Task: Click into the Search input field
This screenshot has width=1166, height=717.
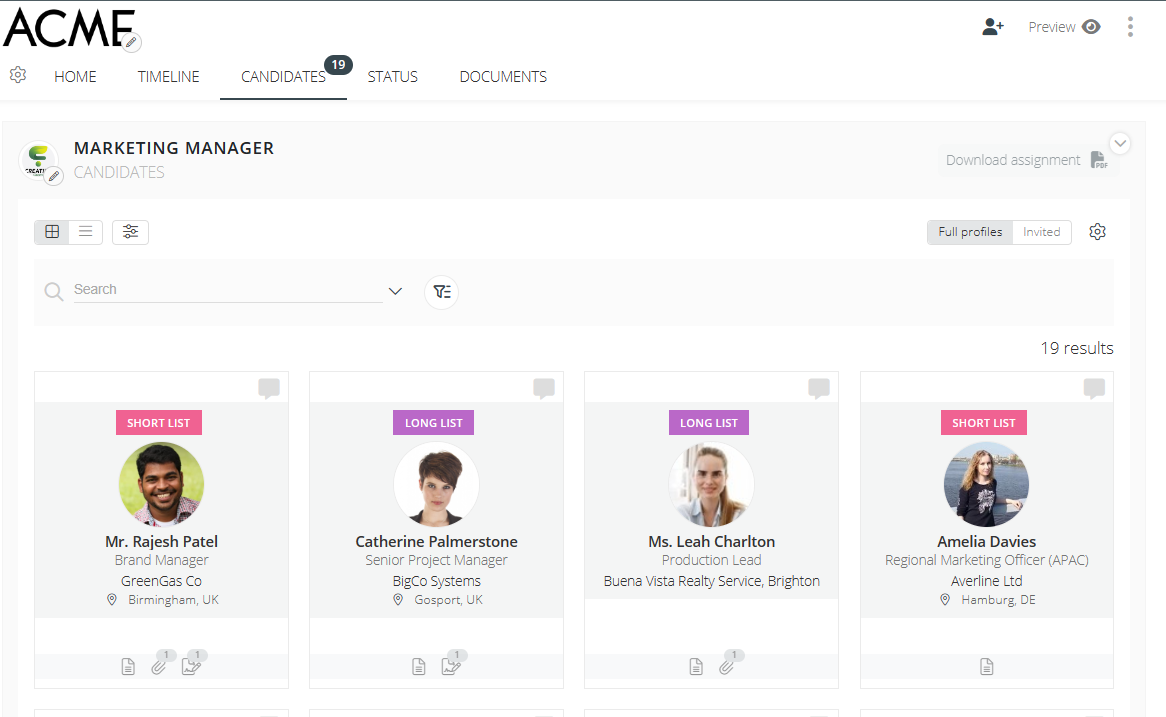Action: pyautogui.click(x=228, y=289)
